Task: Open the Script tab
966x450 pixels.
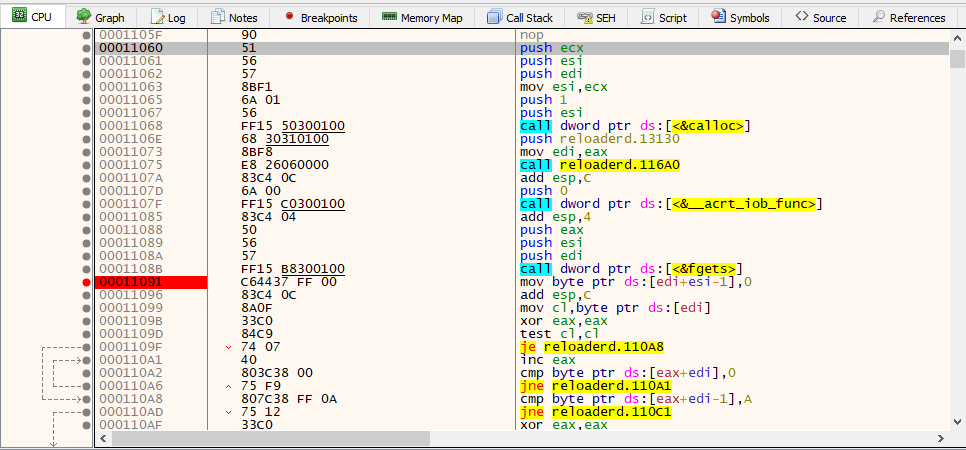Action: [664, 17]
